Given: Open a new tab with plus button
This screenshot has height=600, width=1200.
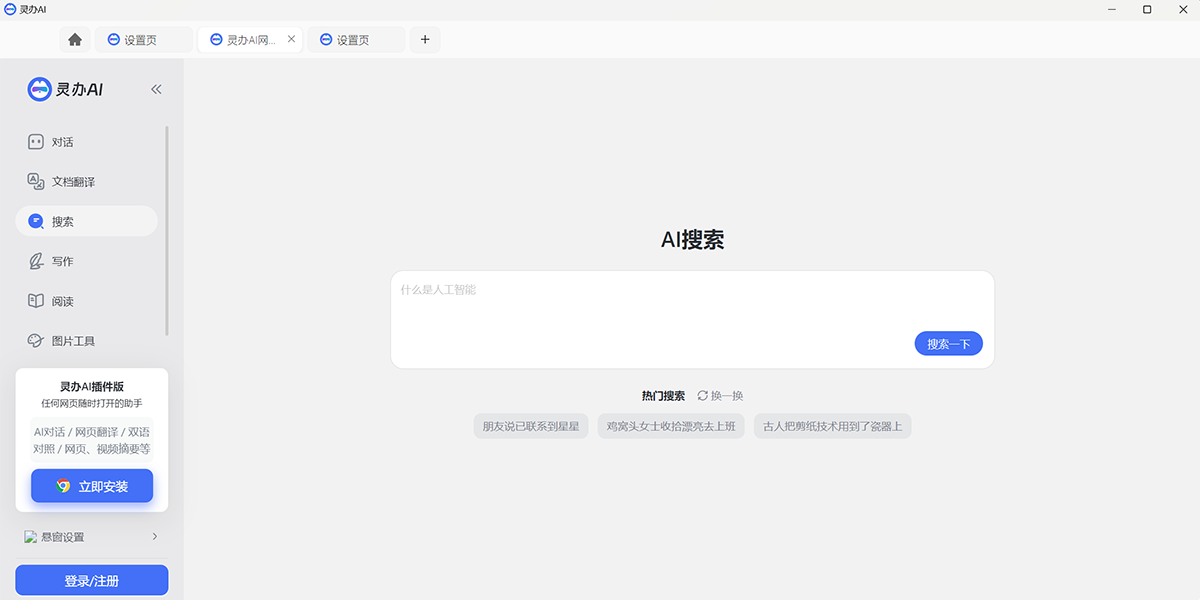Looking at the screenshot, I should [x=425, y=39].
